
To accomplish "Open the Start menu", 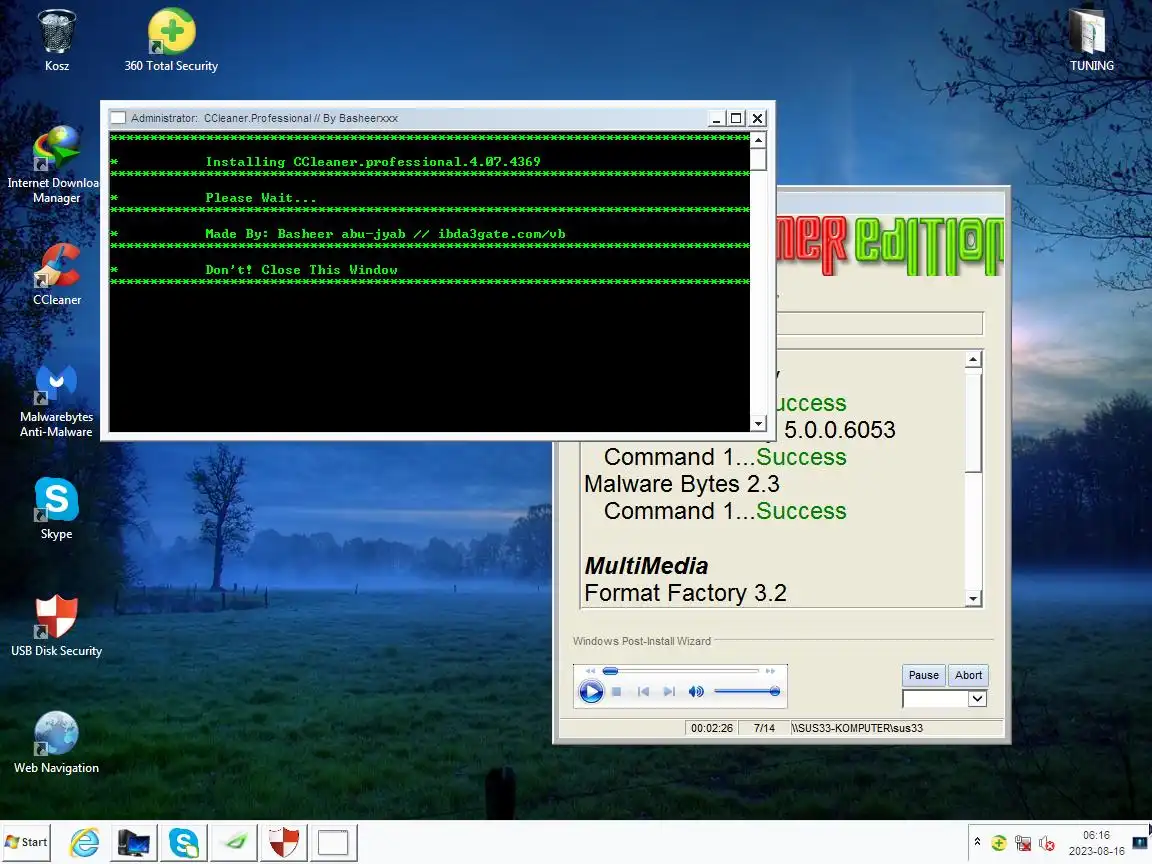I will click(x=26, y=842).
